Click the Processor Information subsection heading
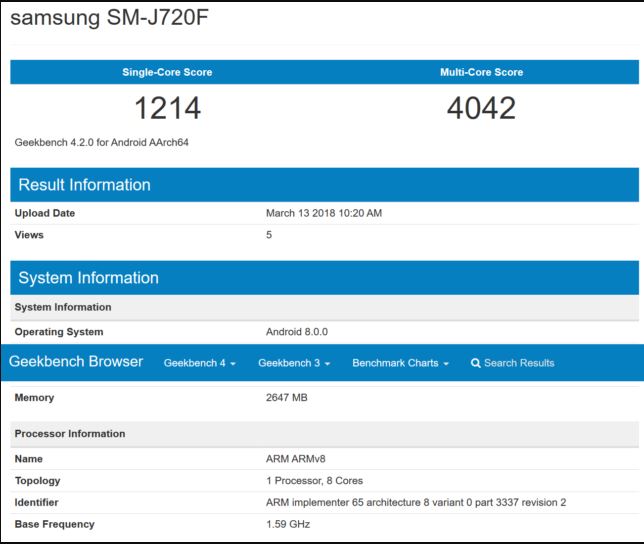This screenshot has width=644, height=544. [x=70, y=434]
